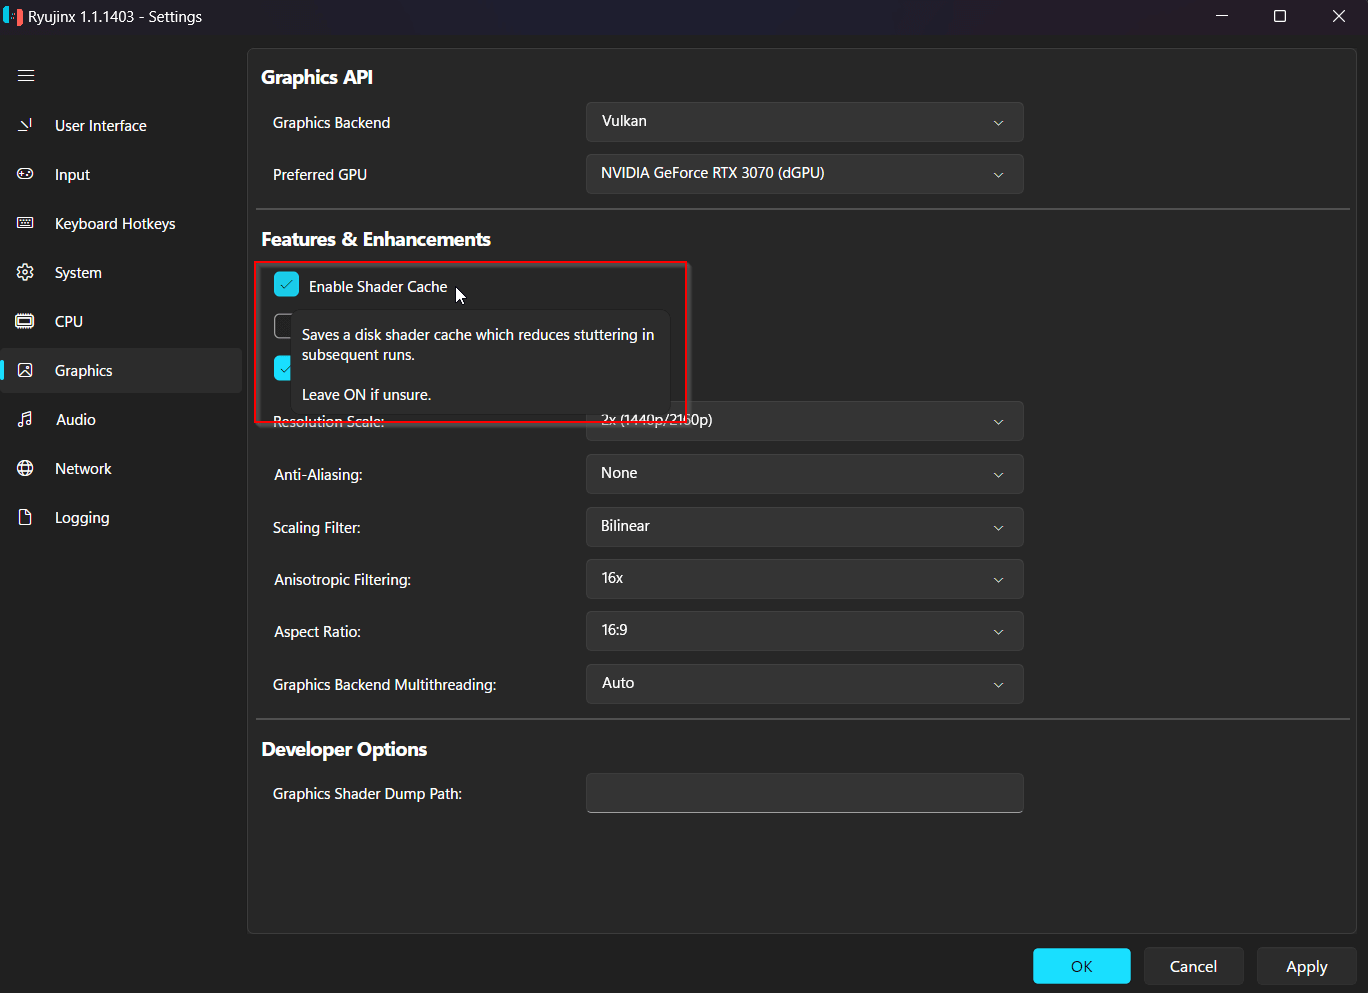The image size is (1368, 993).
Task: Uncheck the Enable Shader Cache checkbox
Action: click(x=286, y=285)
